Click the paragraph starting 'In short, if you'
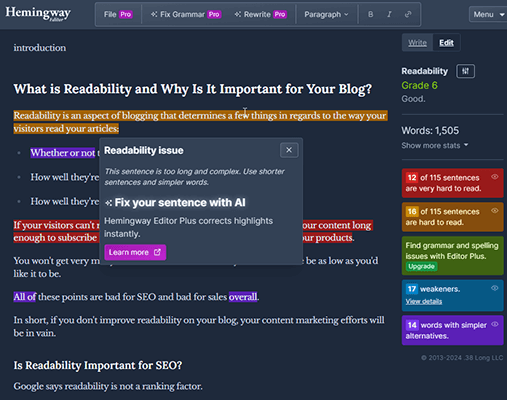 199,326
